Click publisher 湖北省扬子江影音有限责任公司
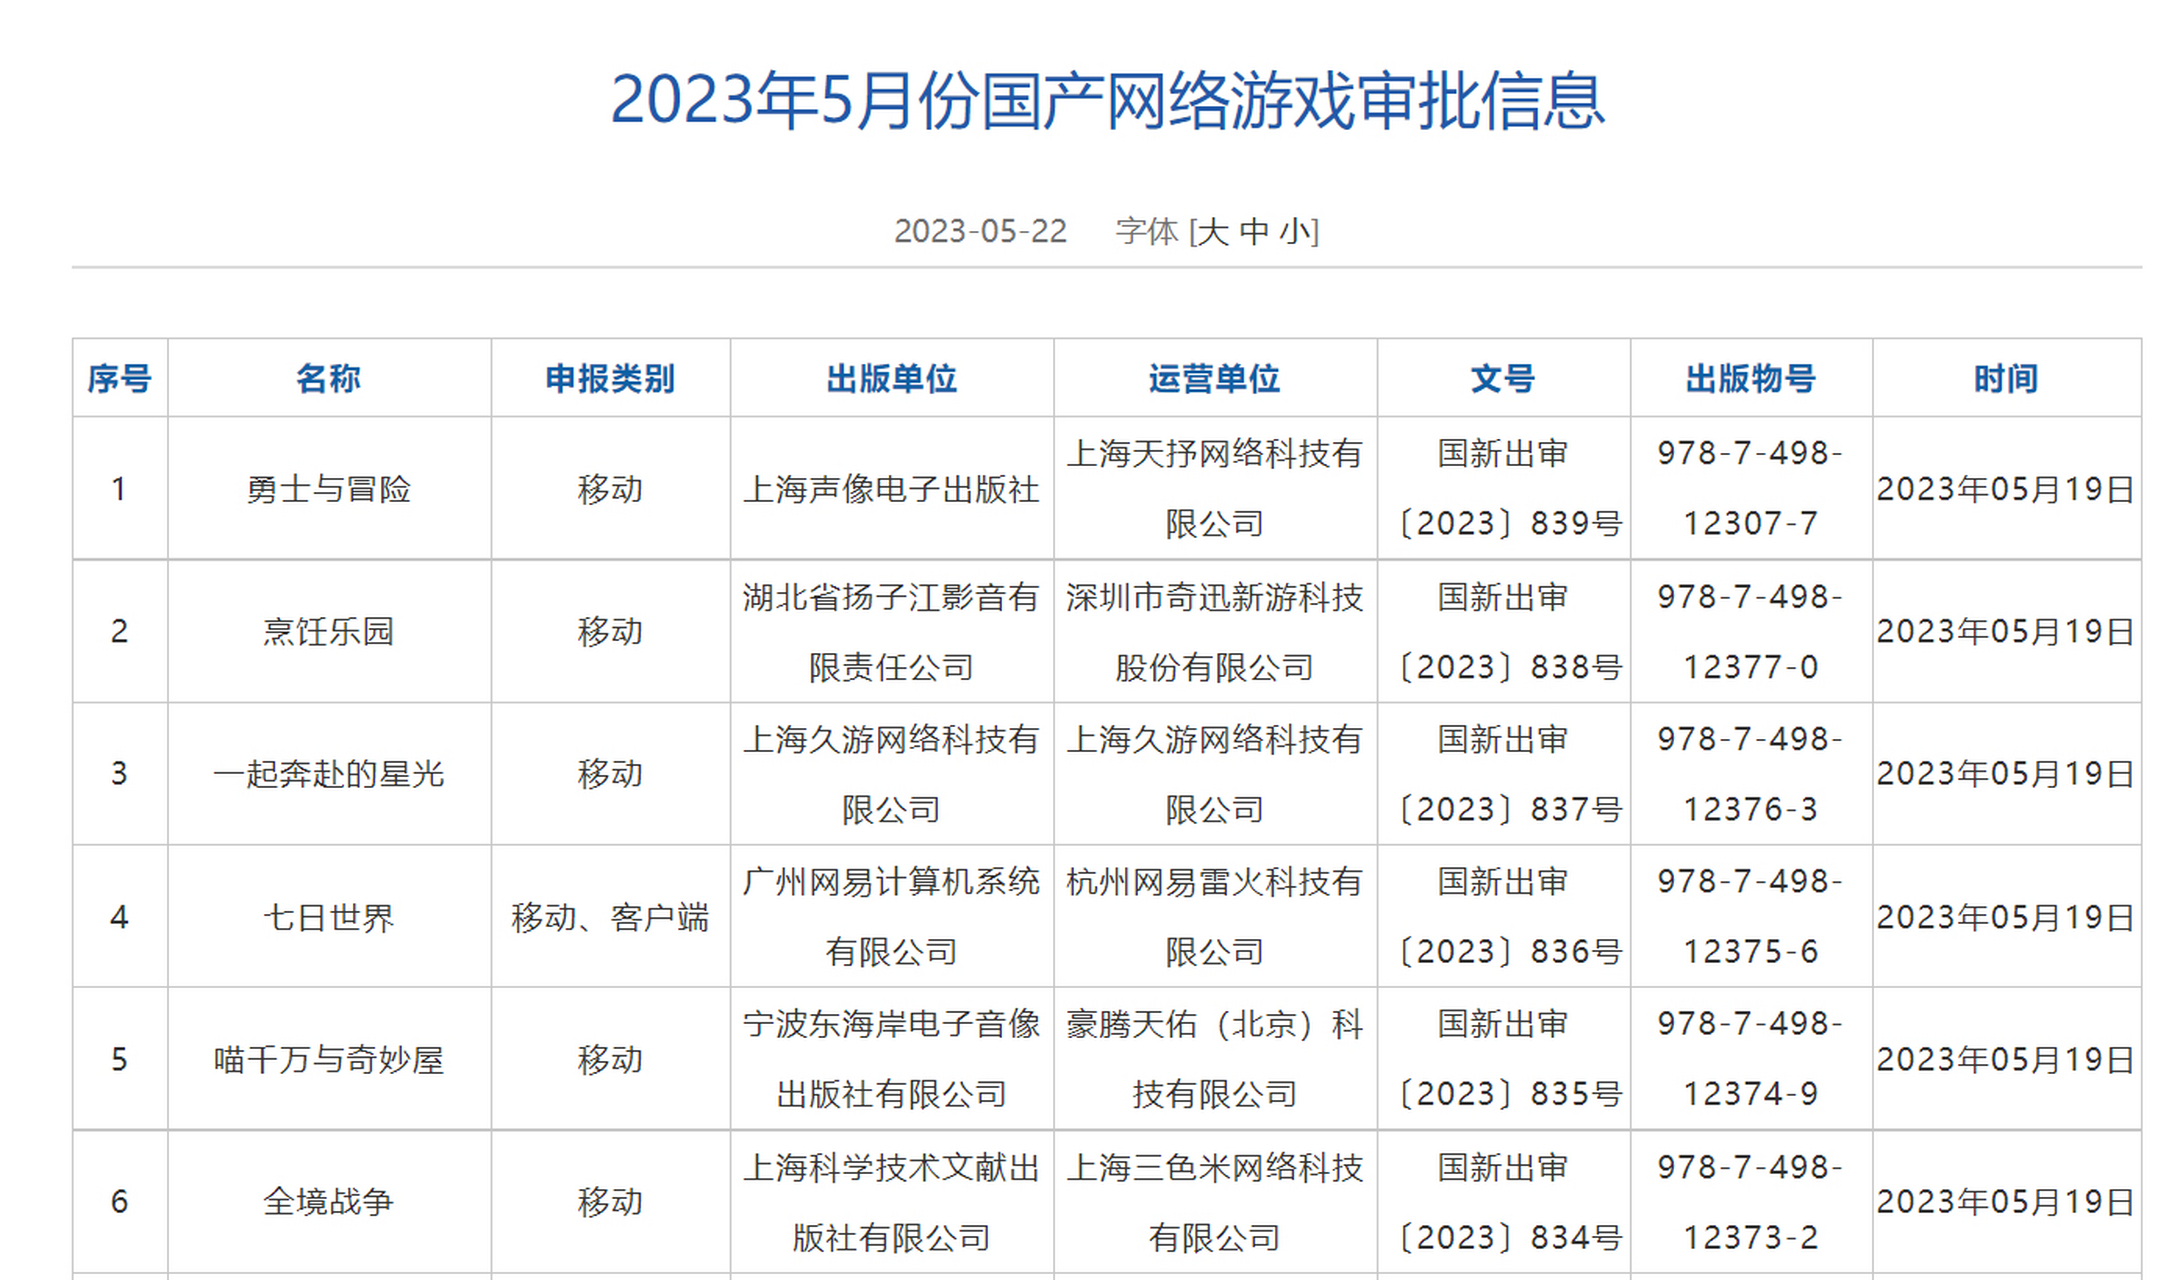Image resolution: width=2166 pixels, height=1280 pixels. coord(891,632)
